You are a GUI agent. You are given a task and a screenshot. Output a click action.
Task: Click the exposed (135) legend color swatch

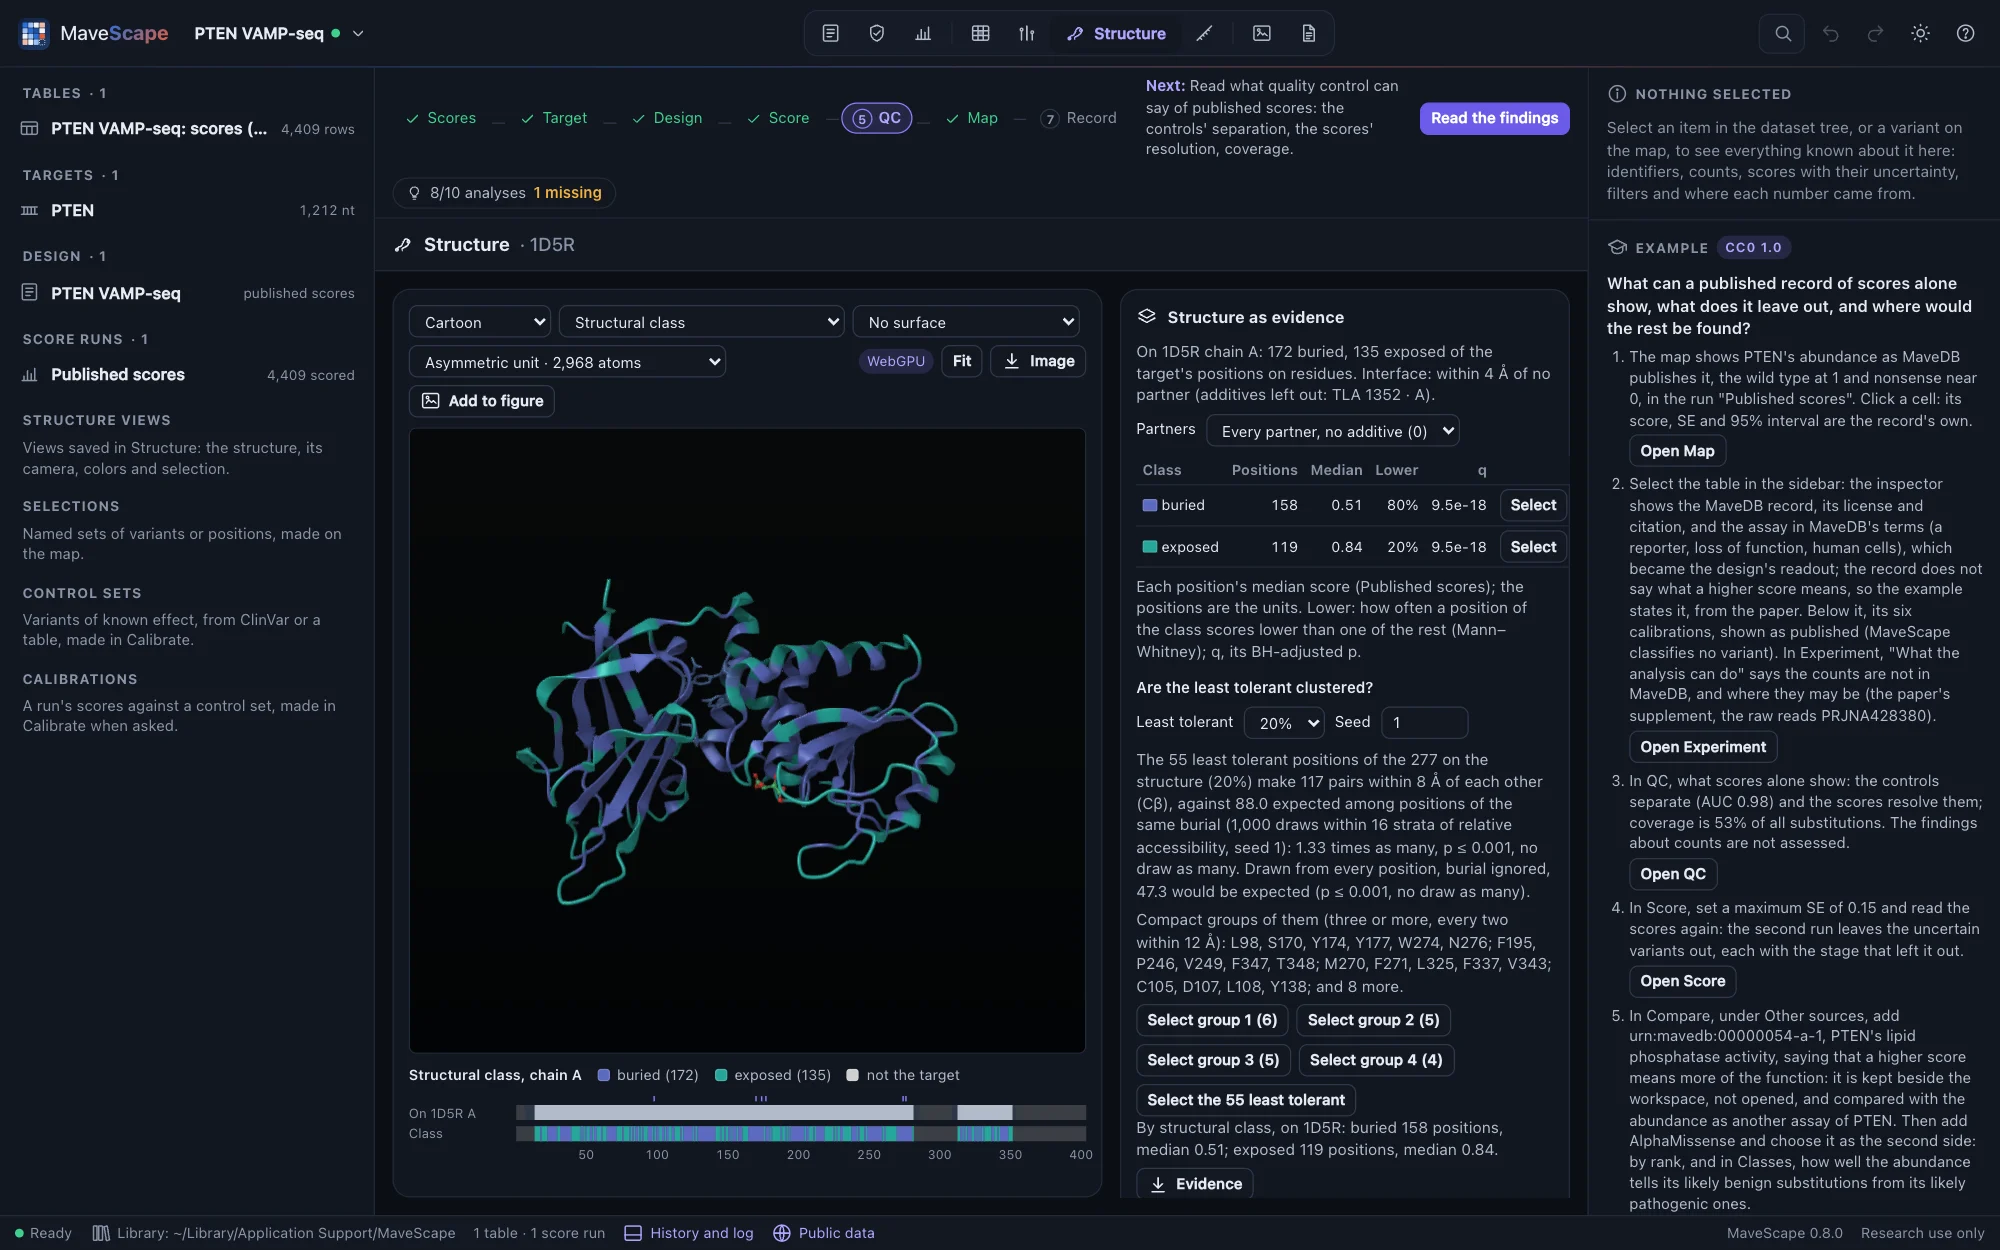coord(721,1075)
